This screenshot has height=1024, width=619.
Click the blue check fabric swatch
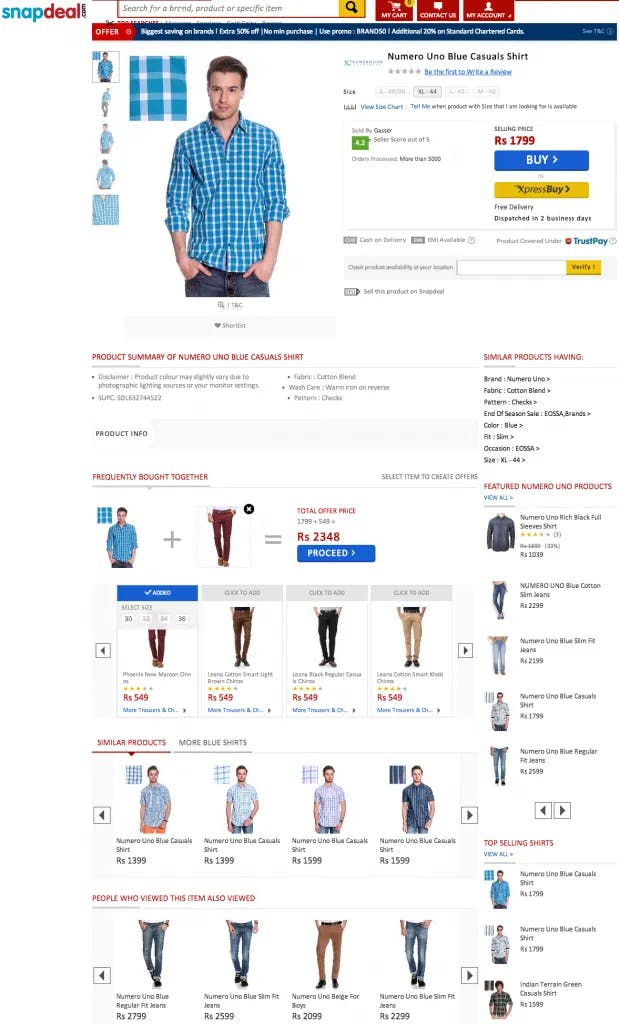[158, 88]
